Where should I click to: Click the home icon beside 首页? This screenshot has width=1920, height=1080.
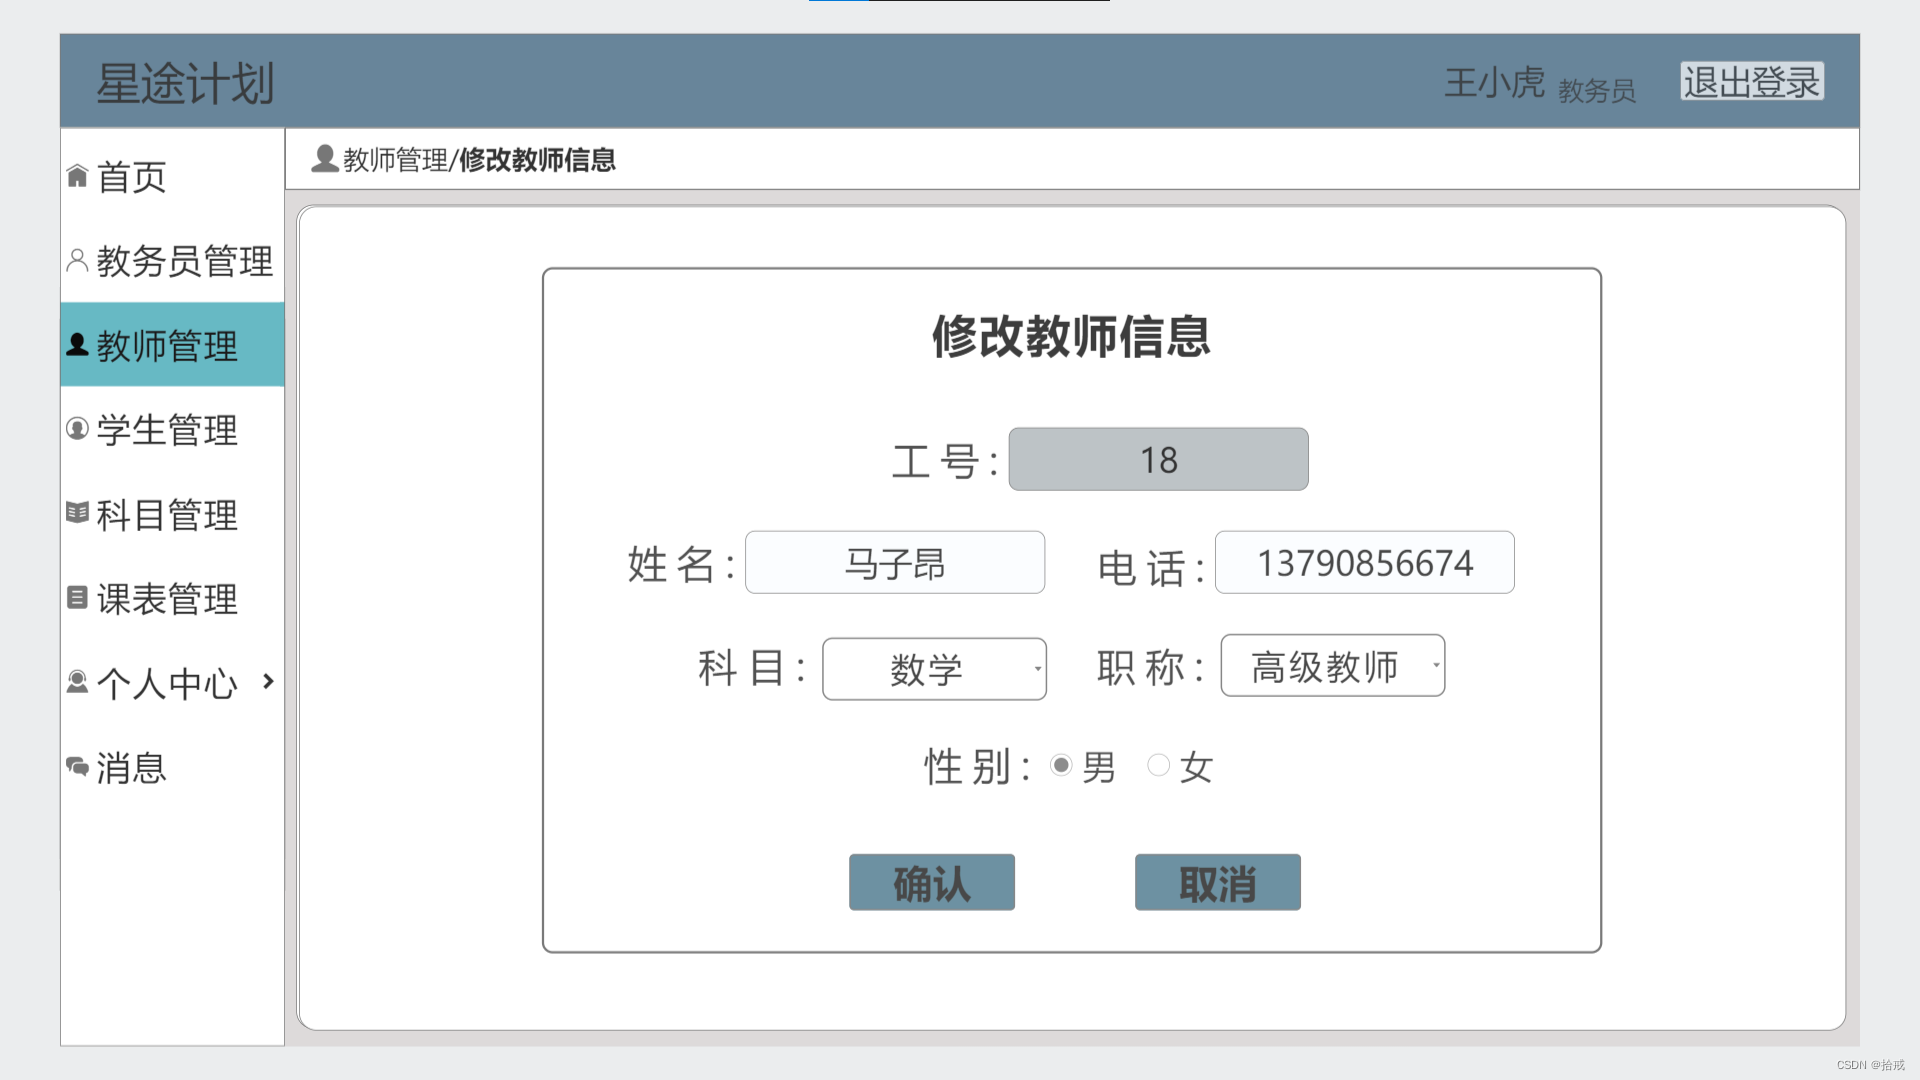tap(77, 176)
